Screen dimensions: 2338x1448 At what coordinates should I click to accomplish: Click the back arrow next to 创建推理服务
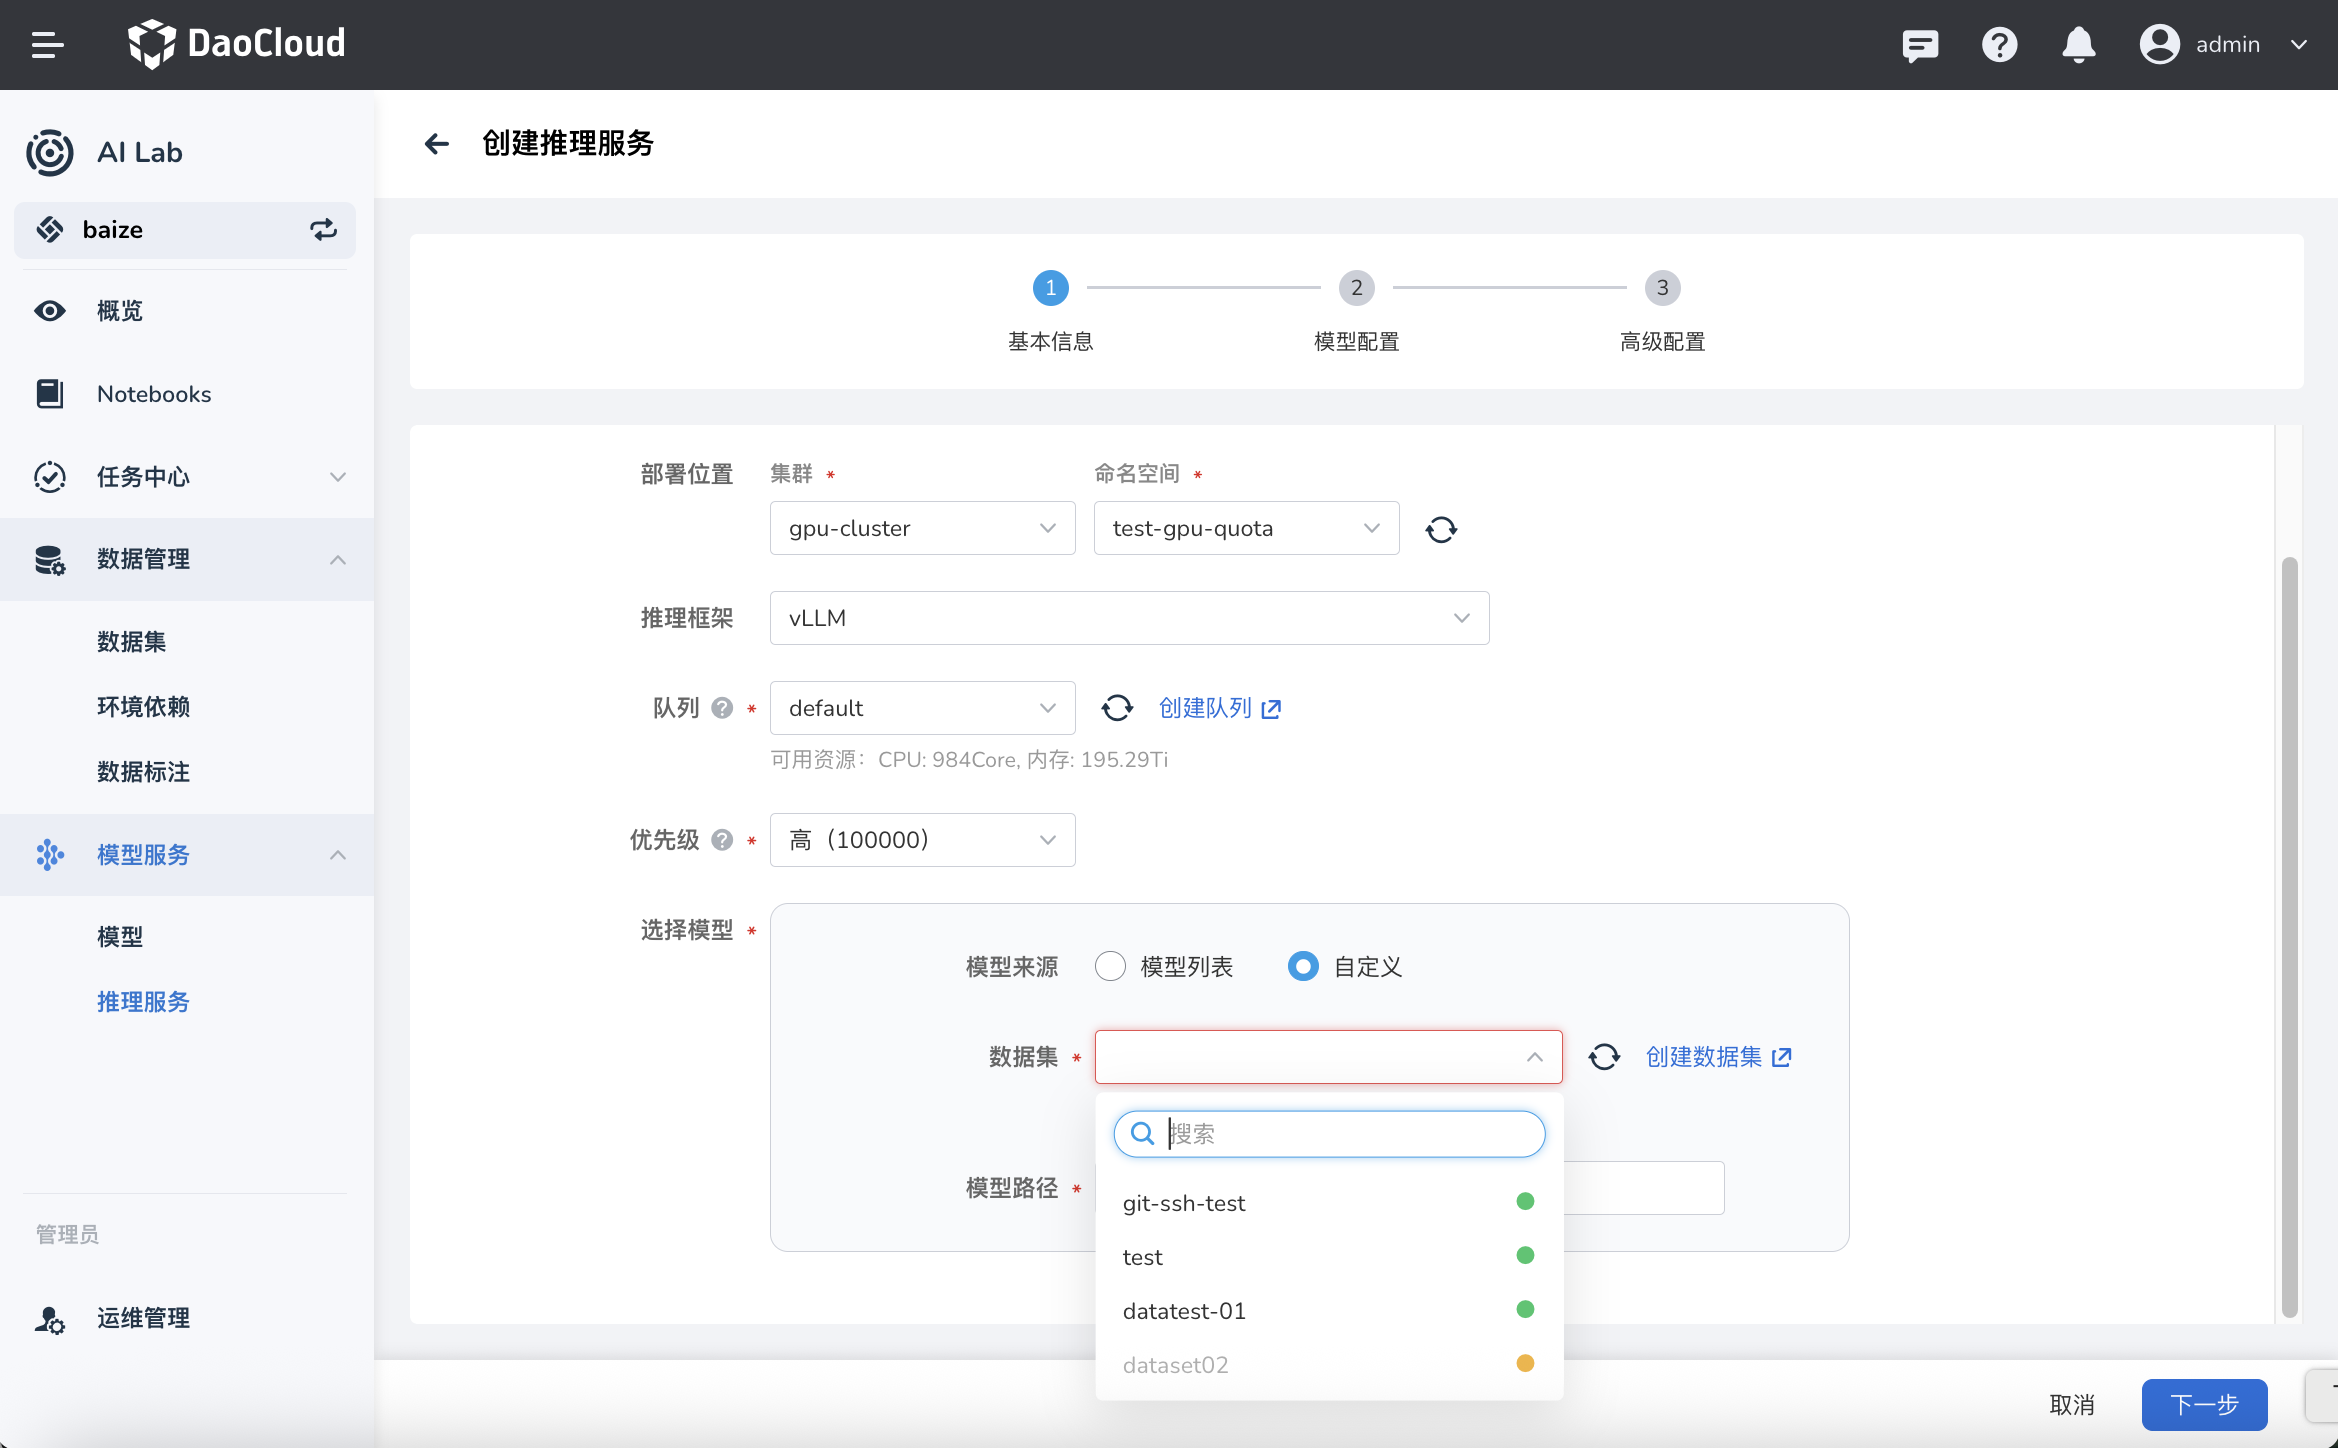coord(437,144)
